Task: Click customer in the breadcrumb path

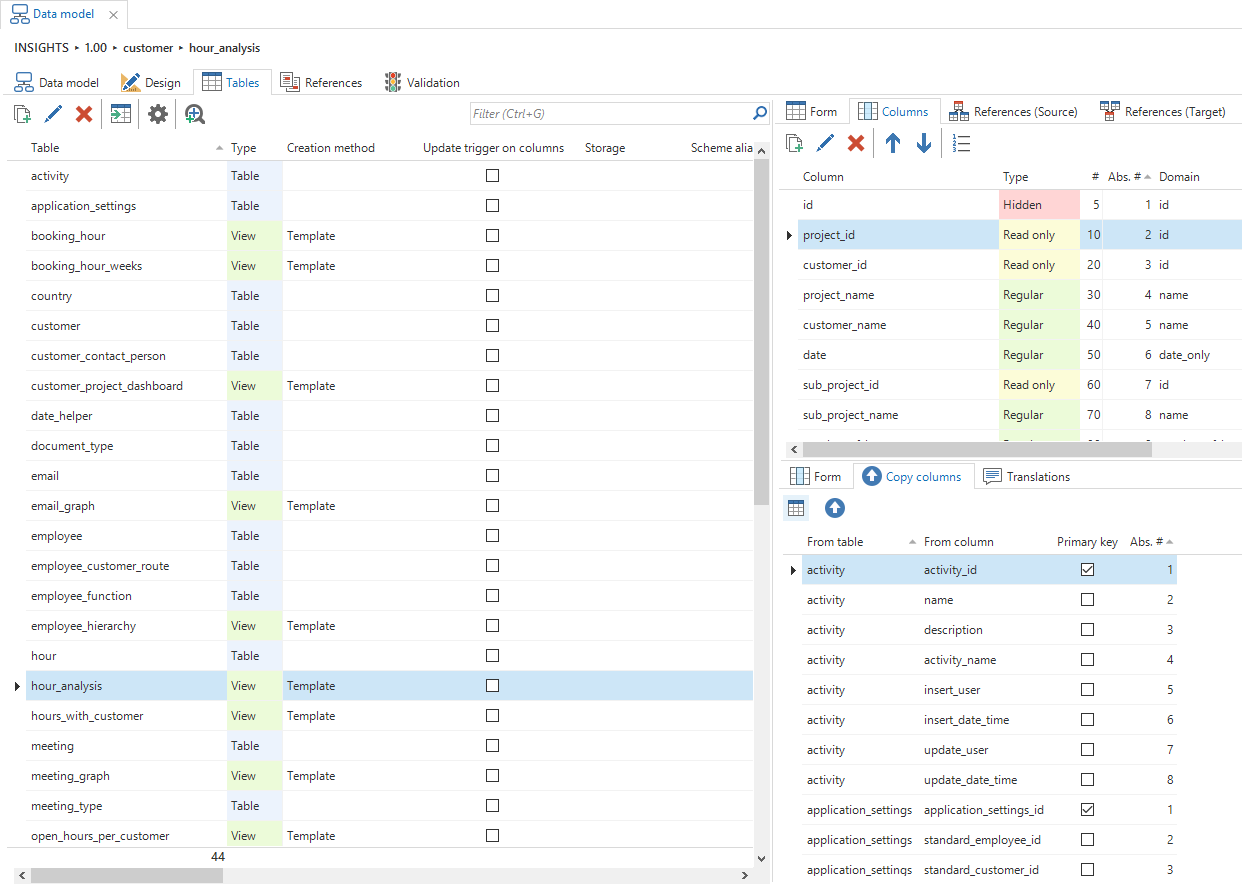Action: pyautogui.click(x=148, y=48)
